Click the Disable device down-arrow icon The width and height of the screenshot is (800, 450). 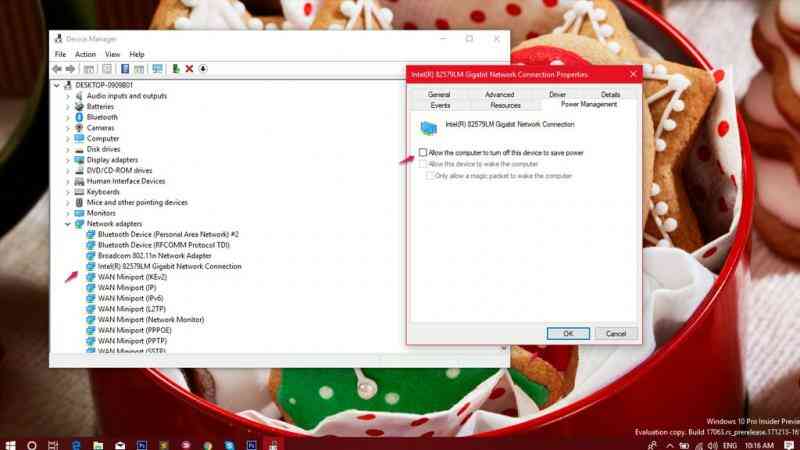(203, 69)
